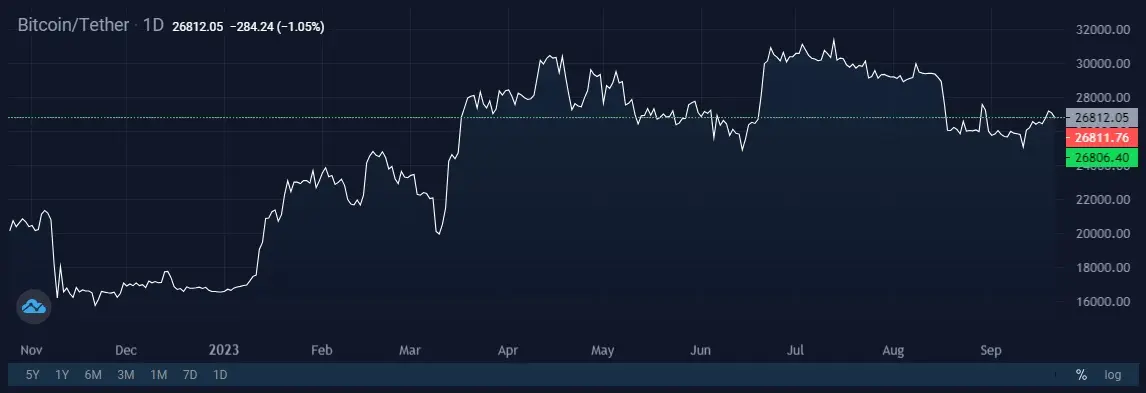The height and width of the screenshot is (393, 1146).
Task: Click the Jun label on time axis
Action: pyautogui.click(x=700, y=350)
